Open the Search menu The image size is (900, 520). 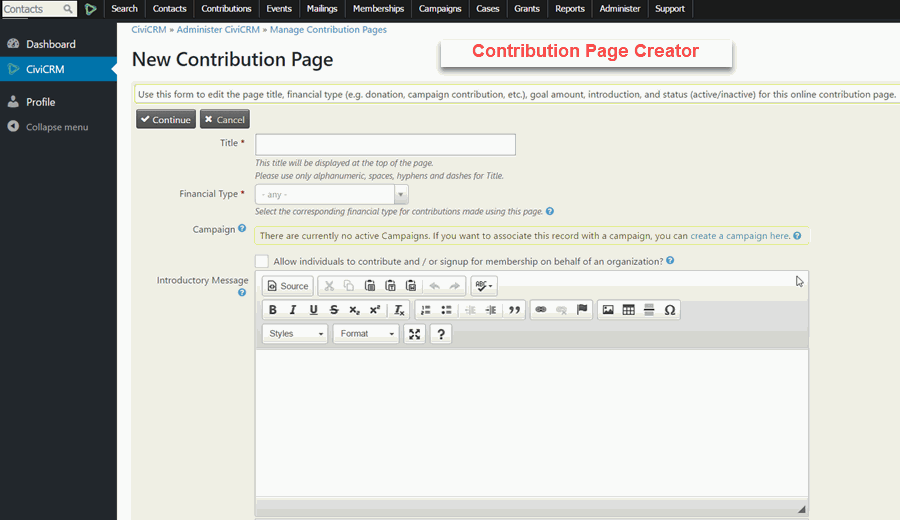[x=125, y=9]
